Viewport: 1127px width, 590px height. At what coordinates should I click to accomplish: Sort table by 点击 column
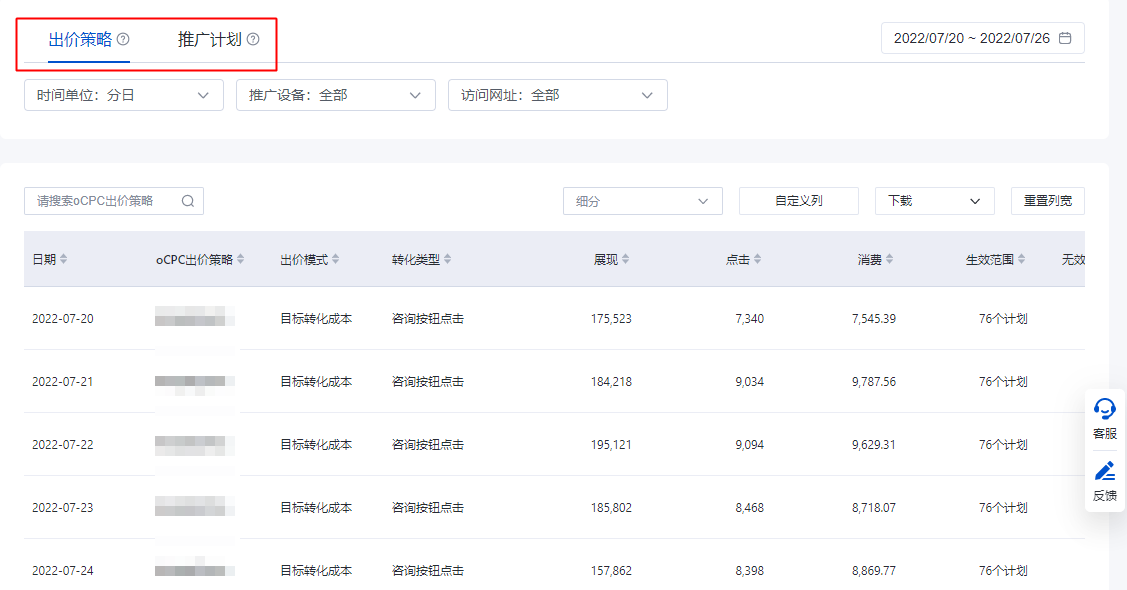pos(757,260)
